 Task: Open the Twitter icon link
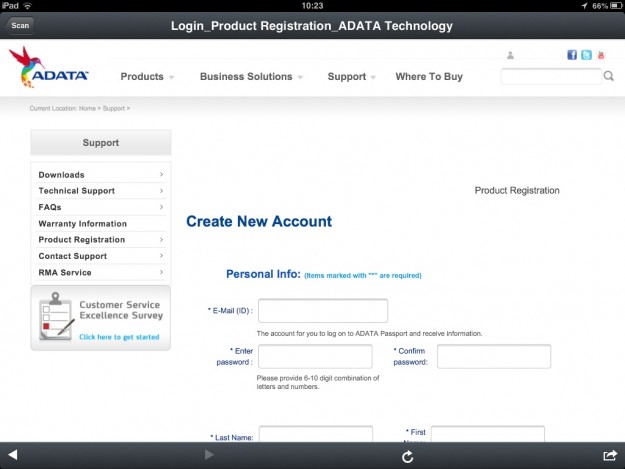(586, 55)
